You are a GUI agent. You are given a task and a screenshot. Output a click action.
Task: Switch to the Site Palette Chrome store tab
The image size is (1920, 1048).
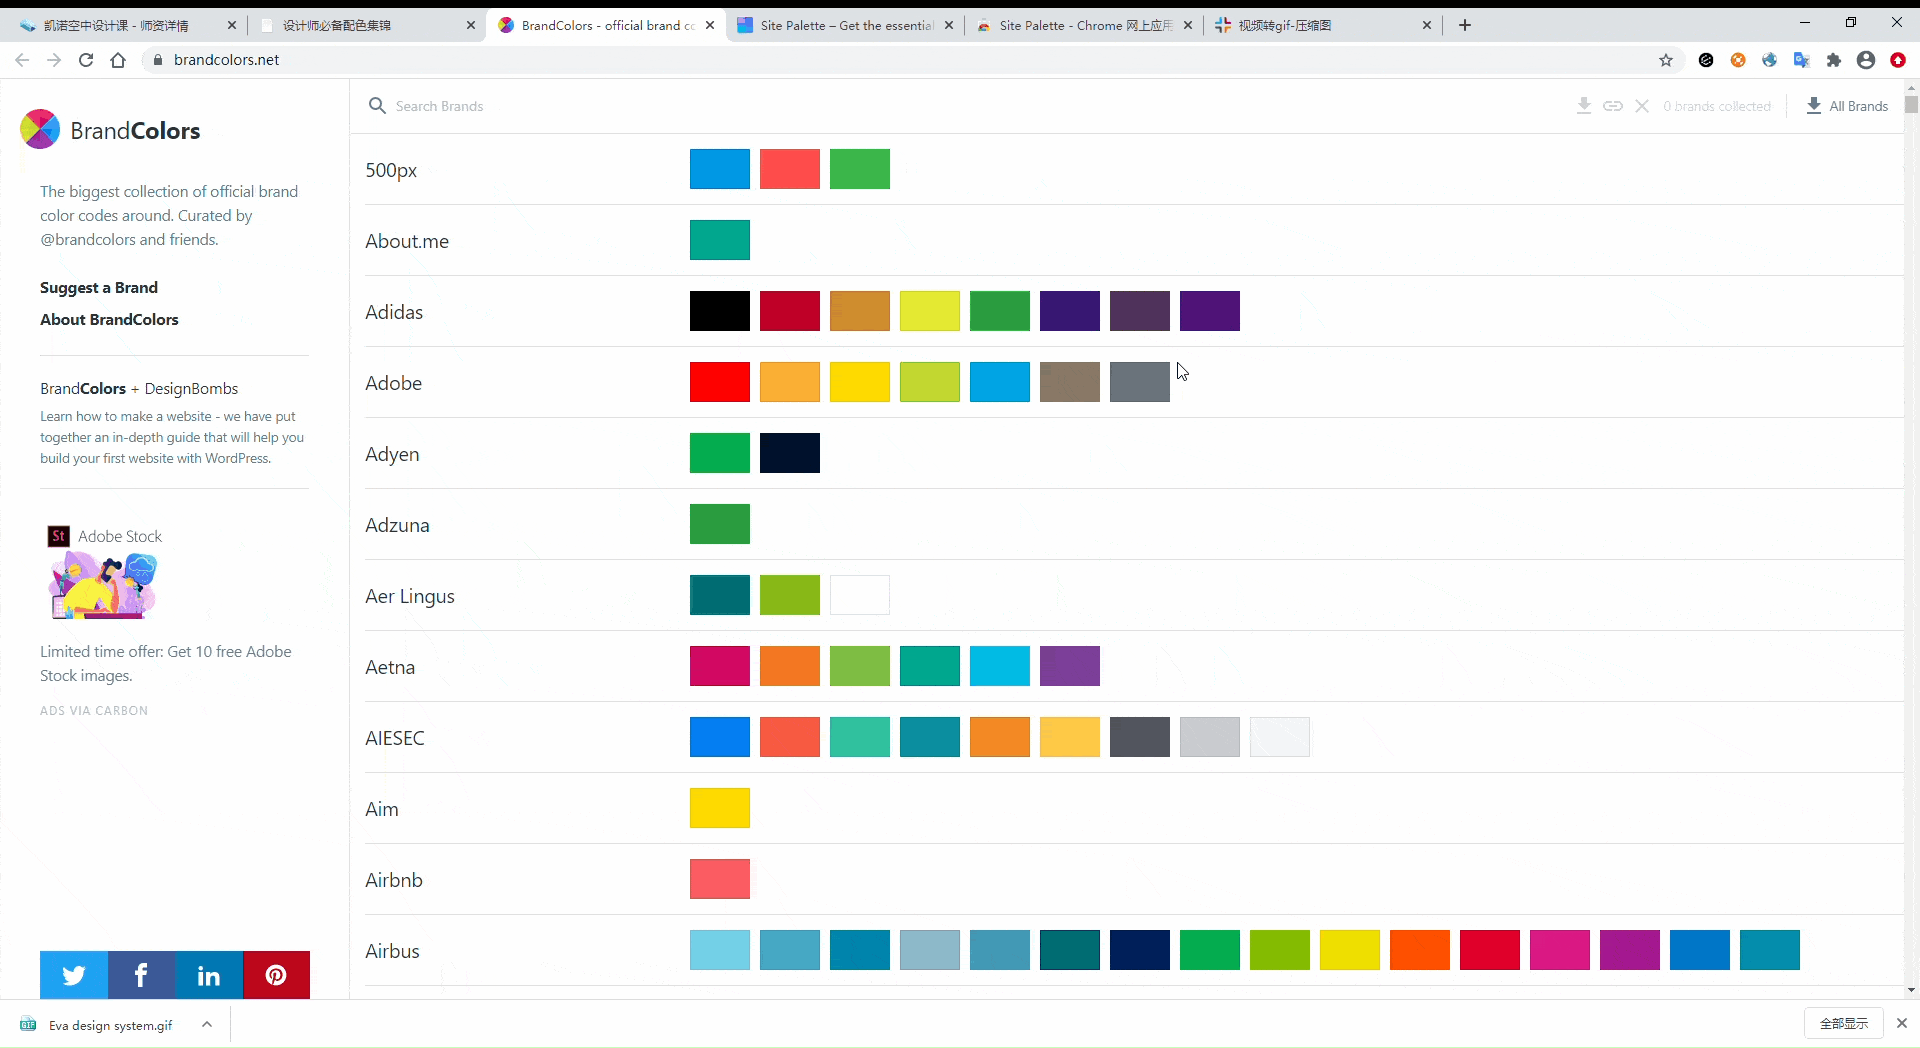click(1084, 25)
